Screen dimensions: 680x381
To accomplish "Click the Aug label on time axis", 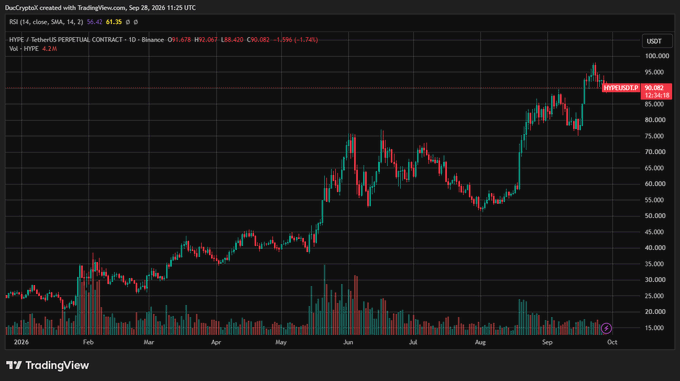I will click(x=480, y=342).
